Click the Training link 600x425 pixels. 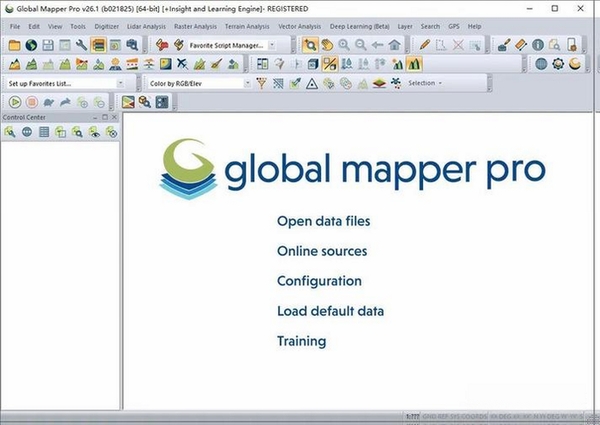point(302,341)
